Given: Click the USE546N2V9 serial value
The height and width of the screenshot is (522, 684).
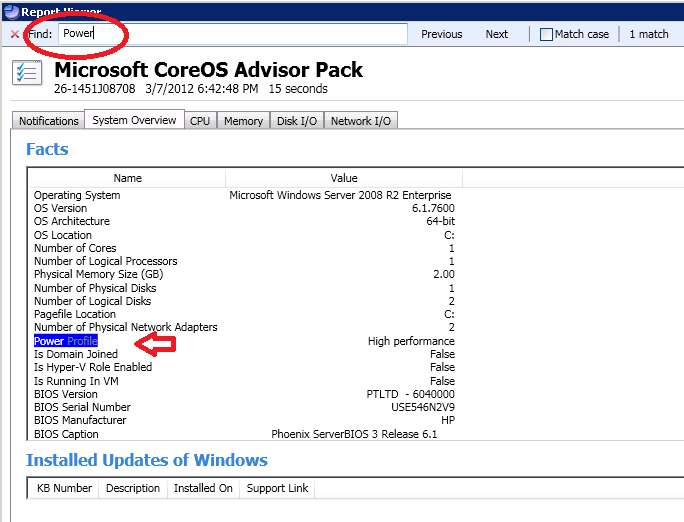Looking at the screenshot, I should tap(423, 407).
